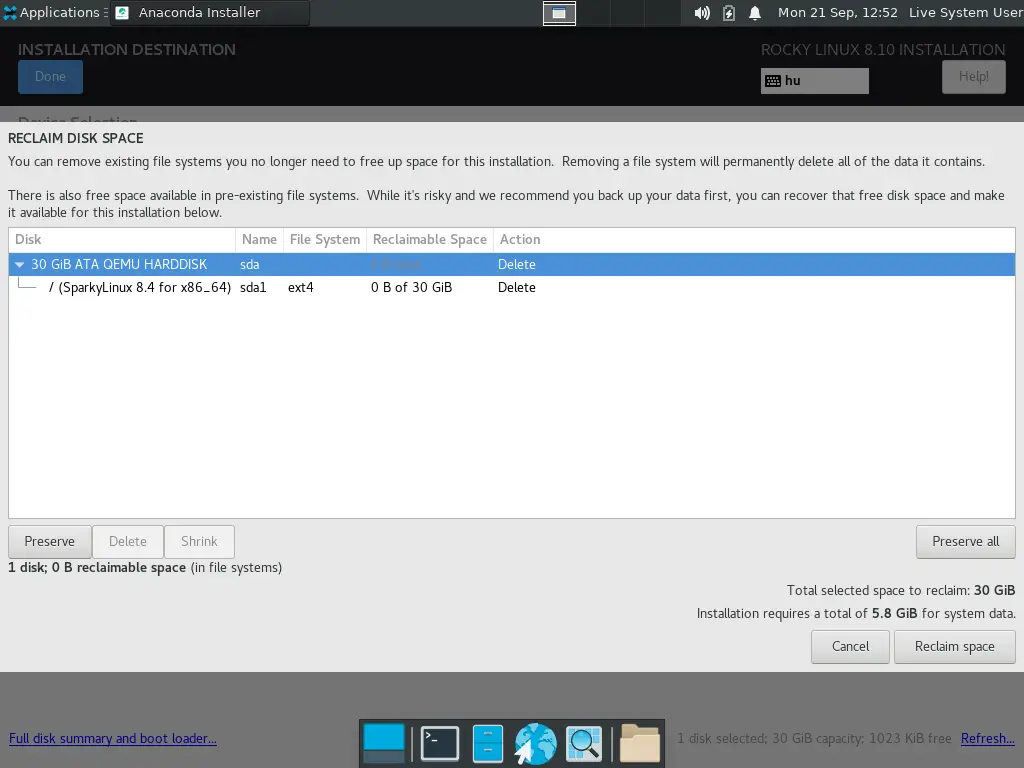The image size is (1024, 768).
Task: Open the application finder magnifier icon
Action: [x=584, y=743]
